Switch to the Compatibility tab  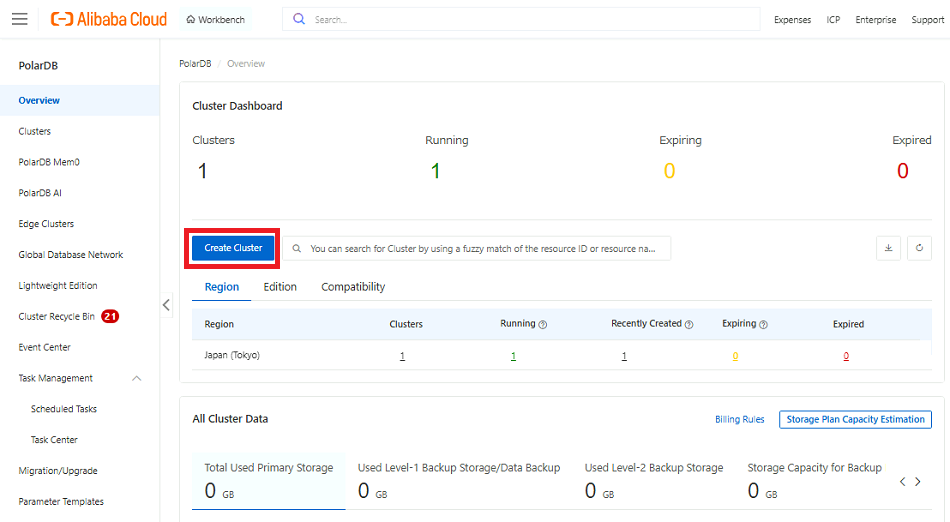point(353,287)
